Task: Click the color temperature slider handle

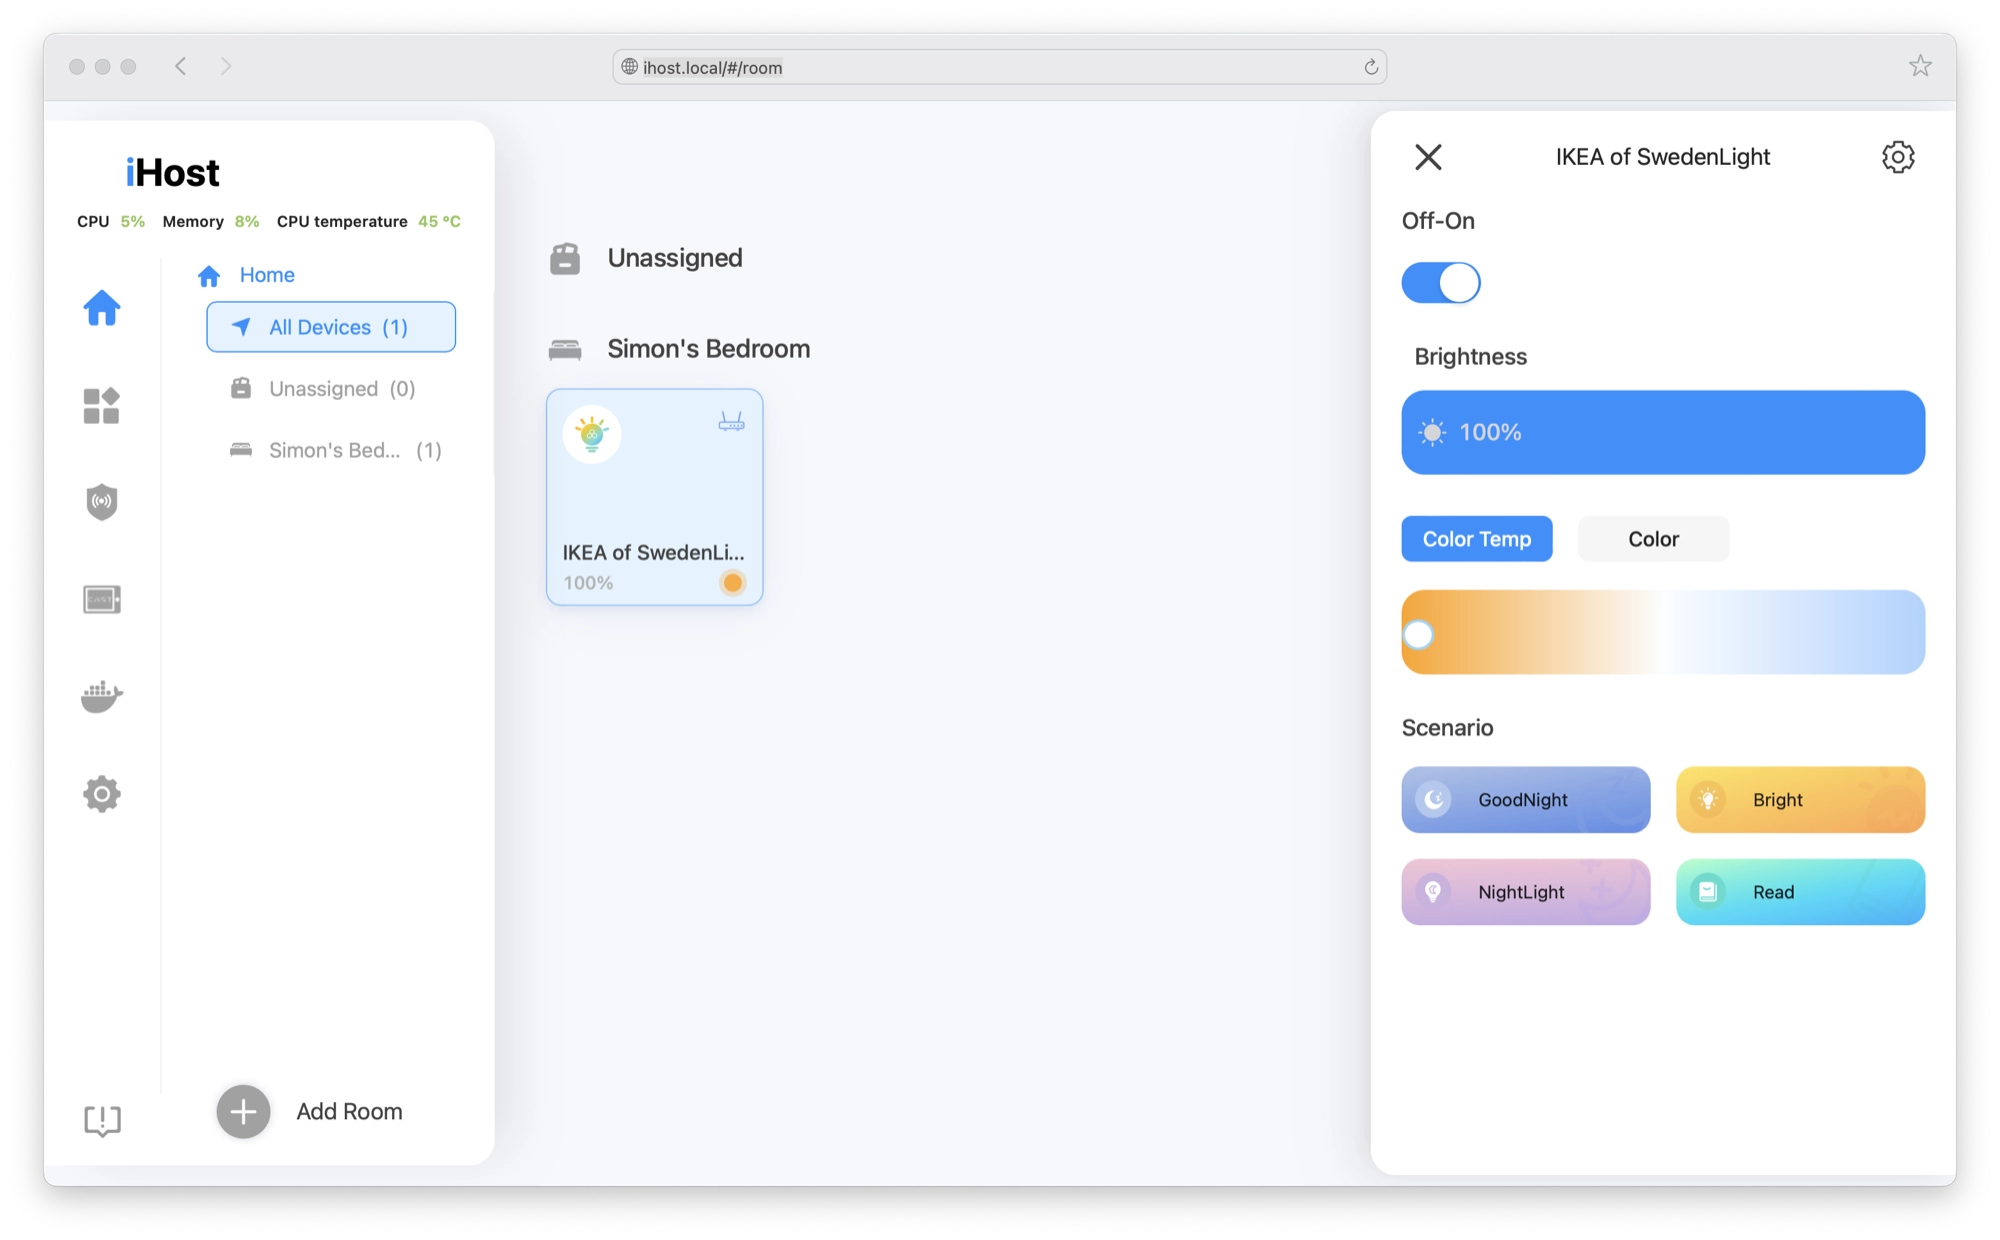Action: 1418,634
